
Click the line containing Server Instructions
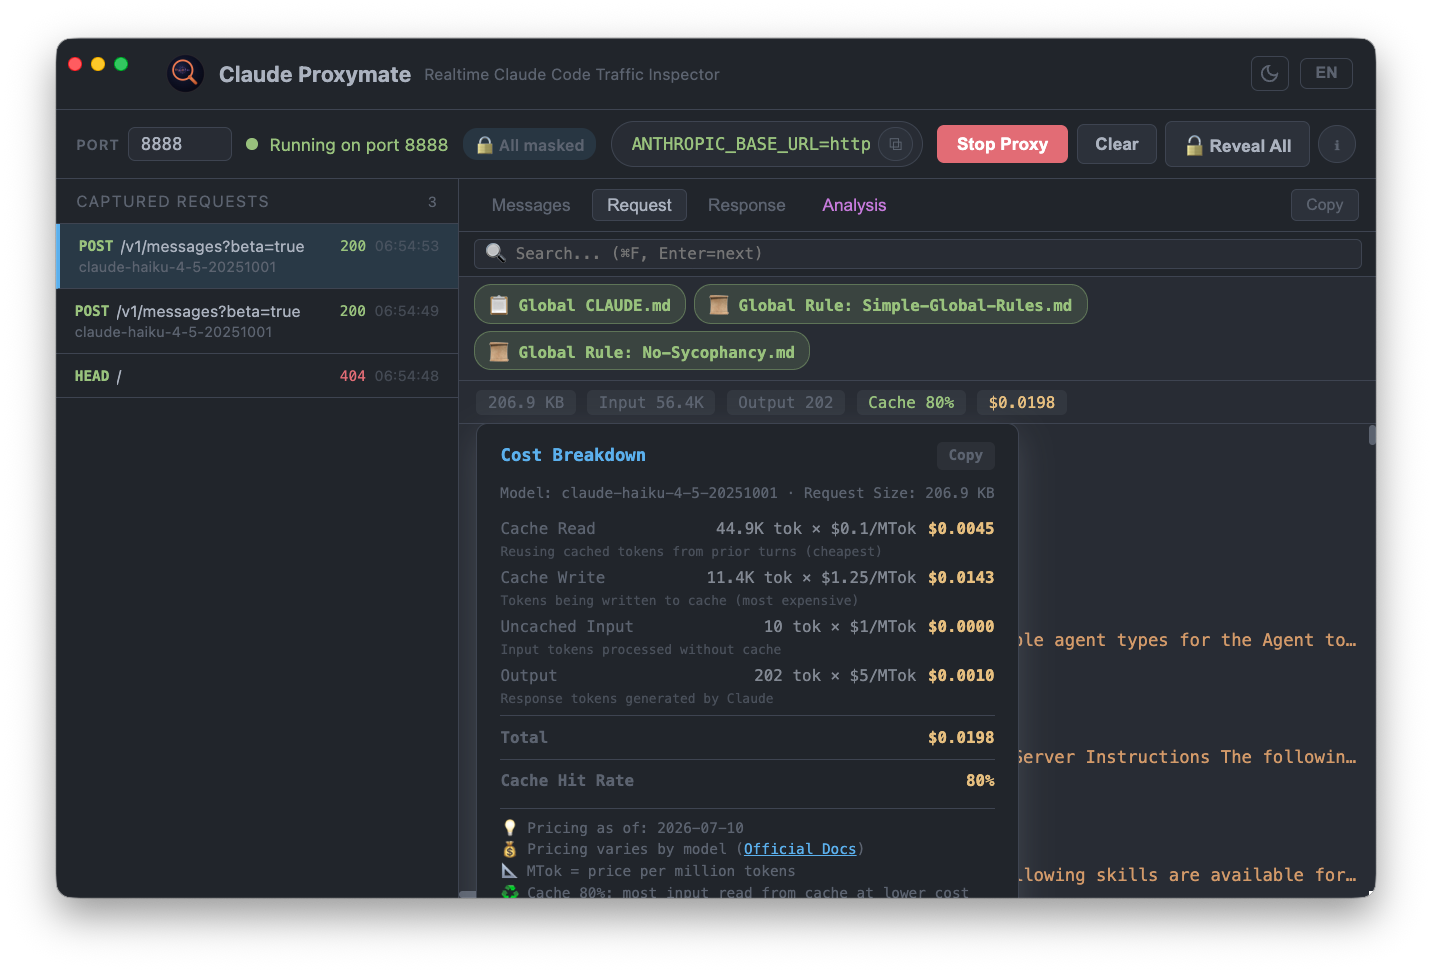point(1187,757)
